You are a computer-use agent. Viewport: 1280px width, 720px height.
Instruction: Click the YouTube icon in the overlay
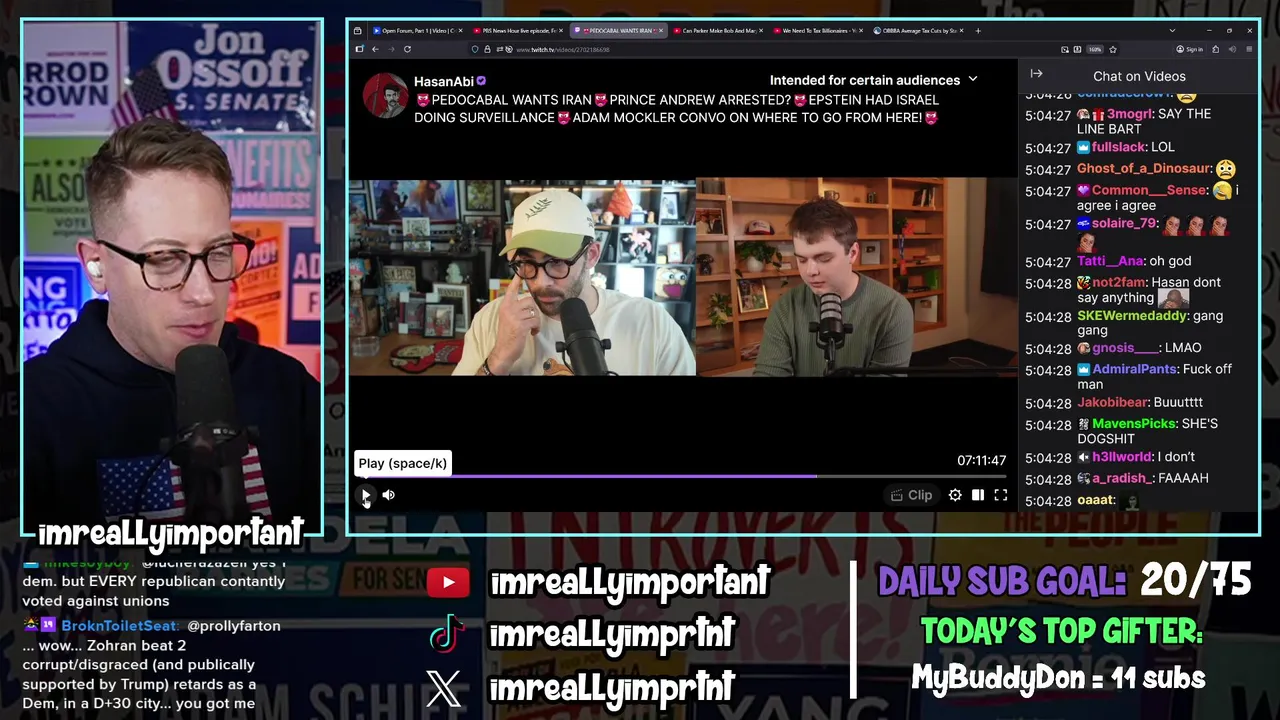[x=448, y=582]
